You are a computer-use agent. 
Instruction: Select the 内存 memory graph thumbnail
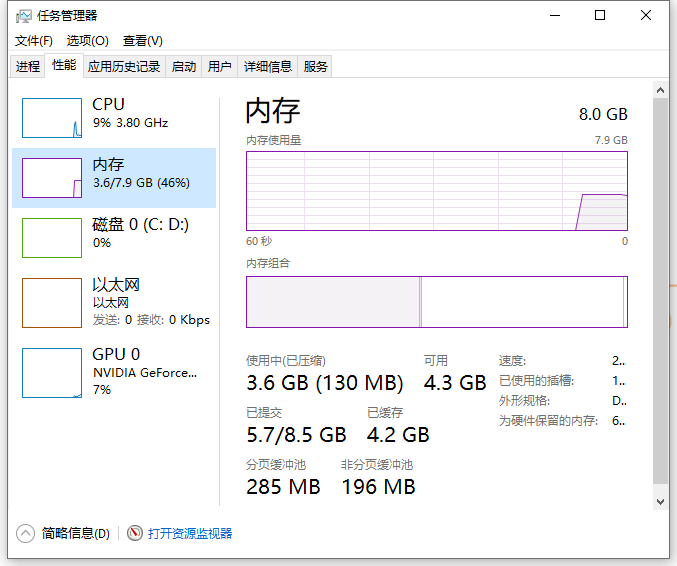(x=51, y=178)
